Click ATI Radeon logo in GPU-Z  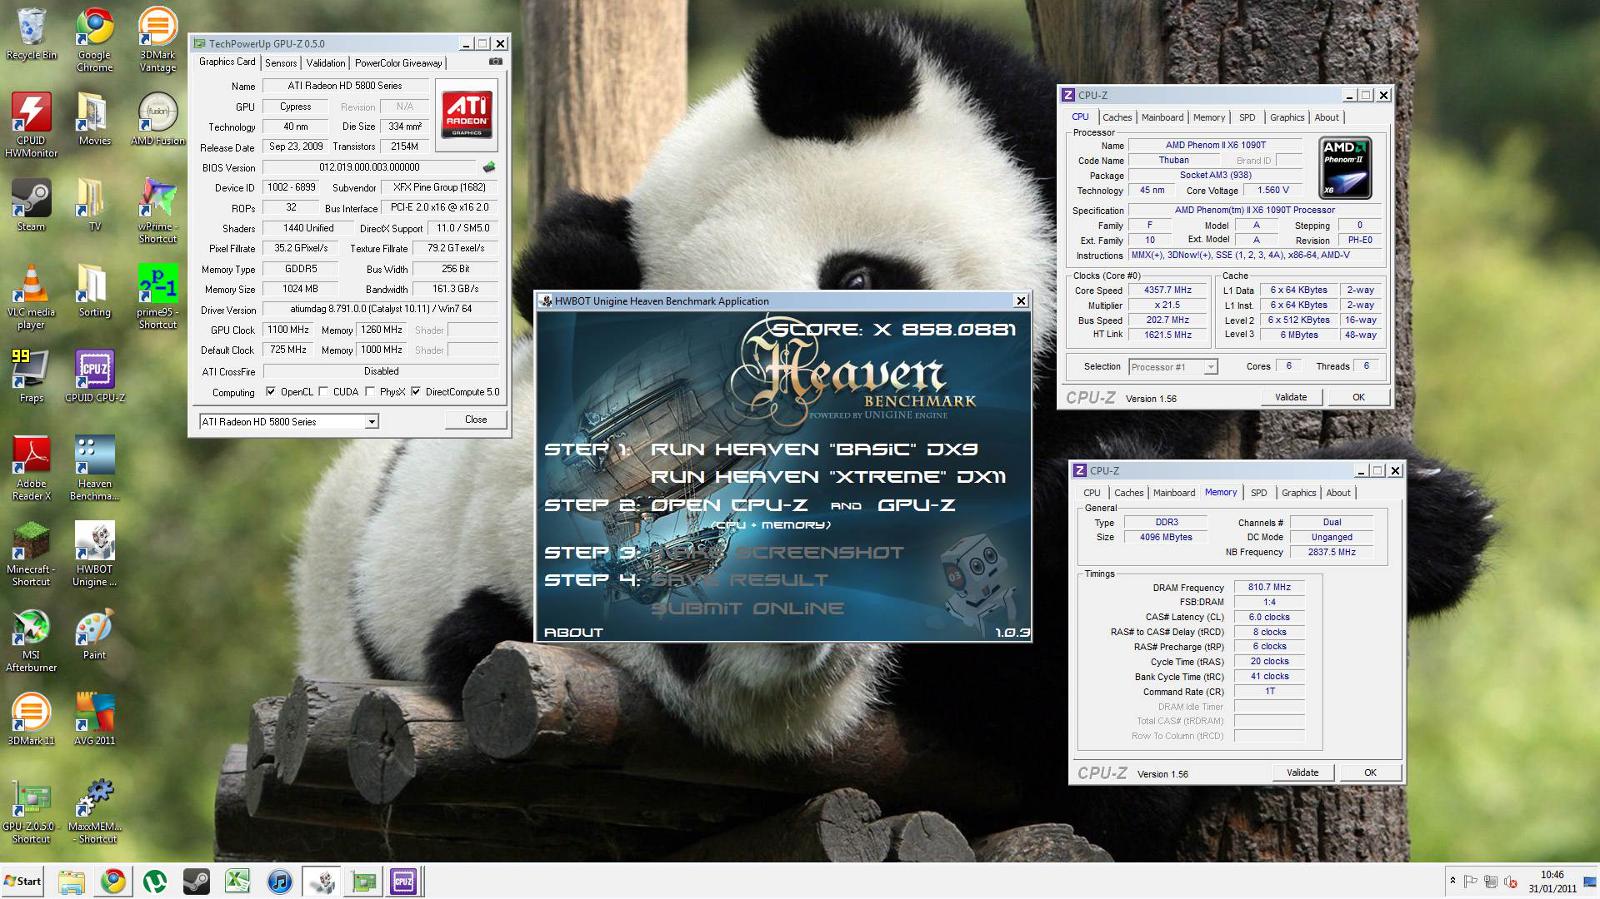[466, 114]
